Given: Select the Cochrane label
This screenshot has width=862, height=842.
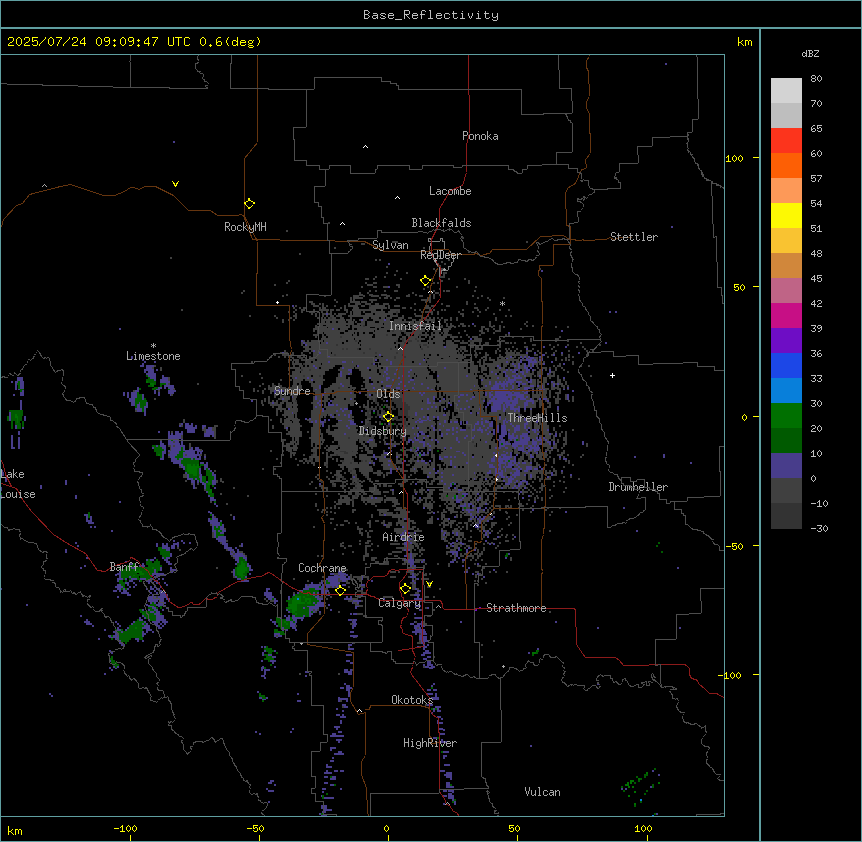Looking at the screenshot, I should coord(322,568).
